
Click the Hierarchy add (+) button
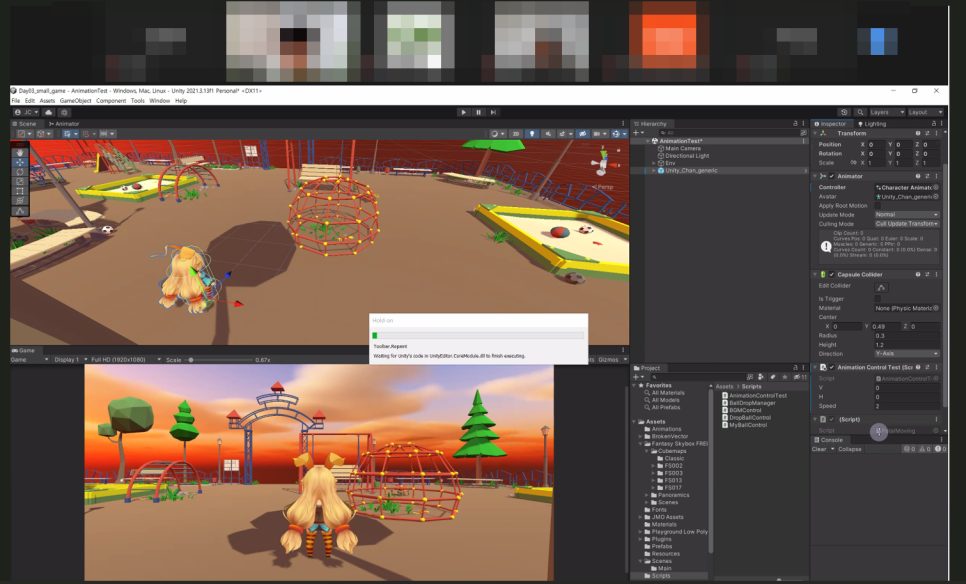pos(636,133)
